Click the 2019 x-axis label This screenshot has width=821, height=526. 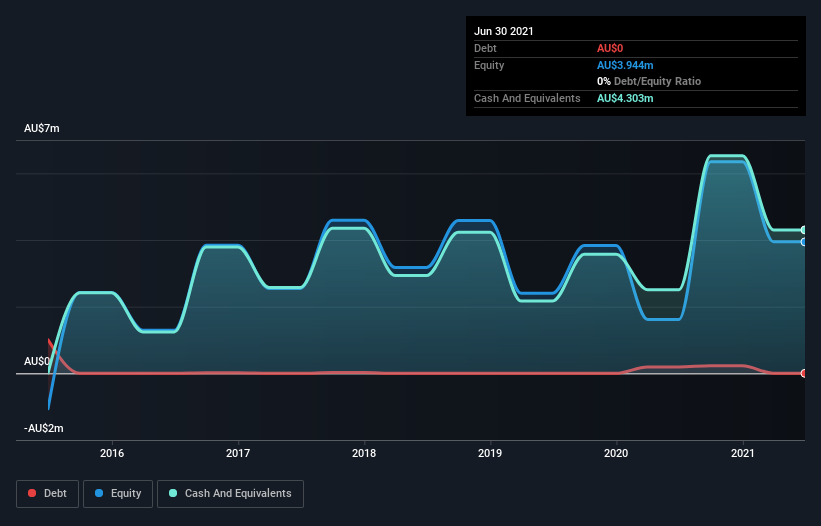pos(490,453)
